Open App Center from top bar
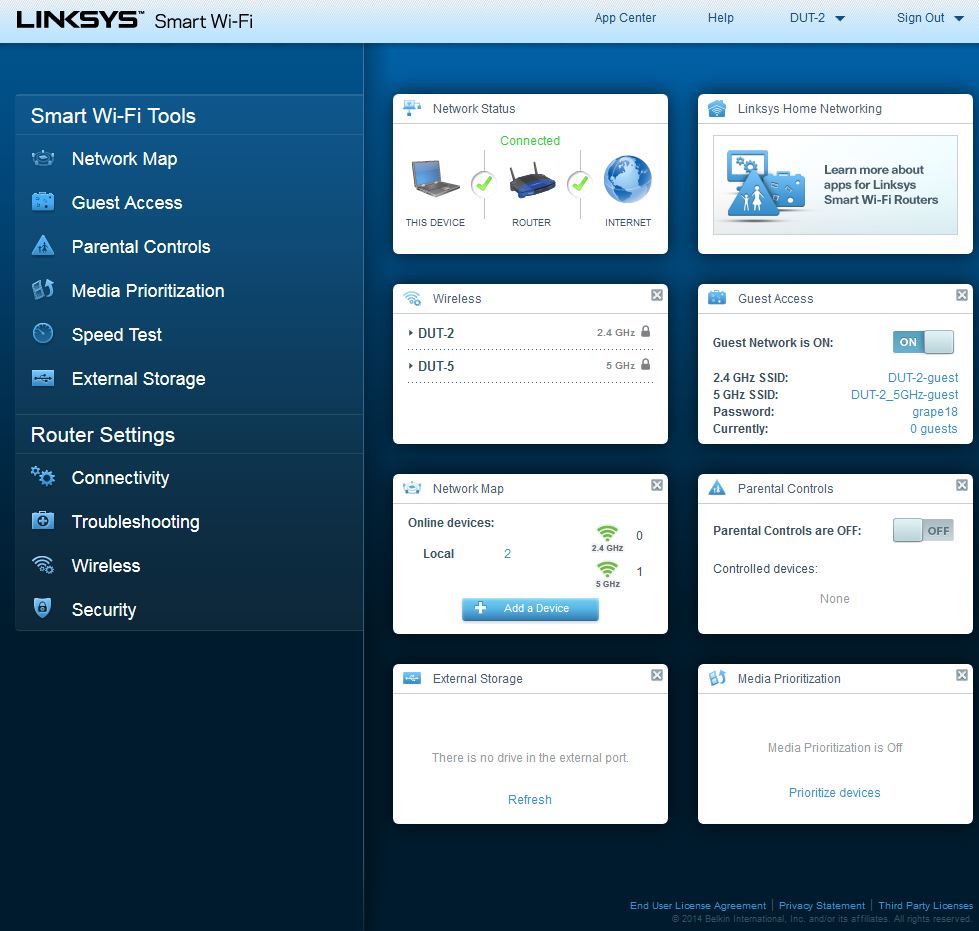Image resolution: width=979 pixels, height=931 pixels. click(x=625, y=18)
